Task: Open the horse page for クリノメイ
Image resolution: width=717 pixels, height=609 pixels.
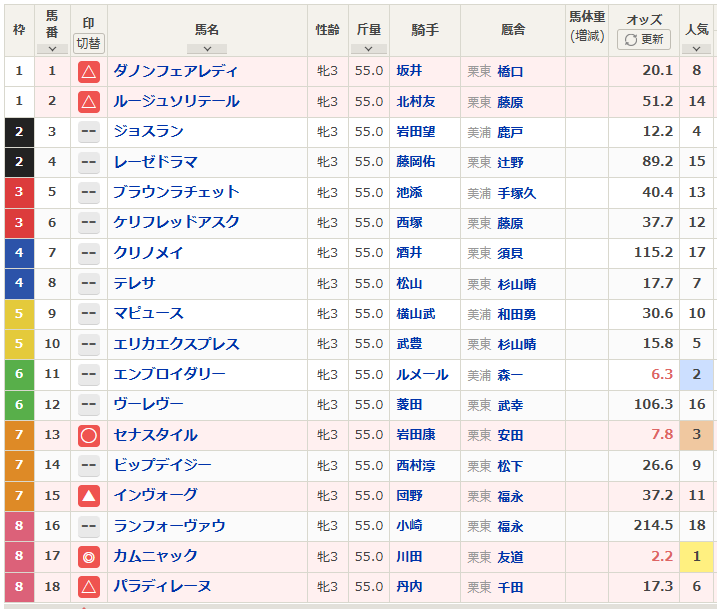Action: [x=149, y=253]
